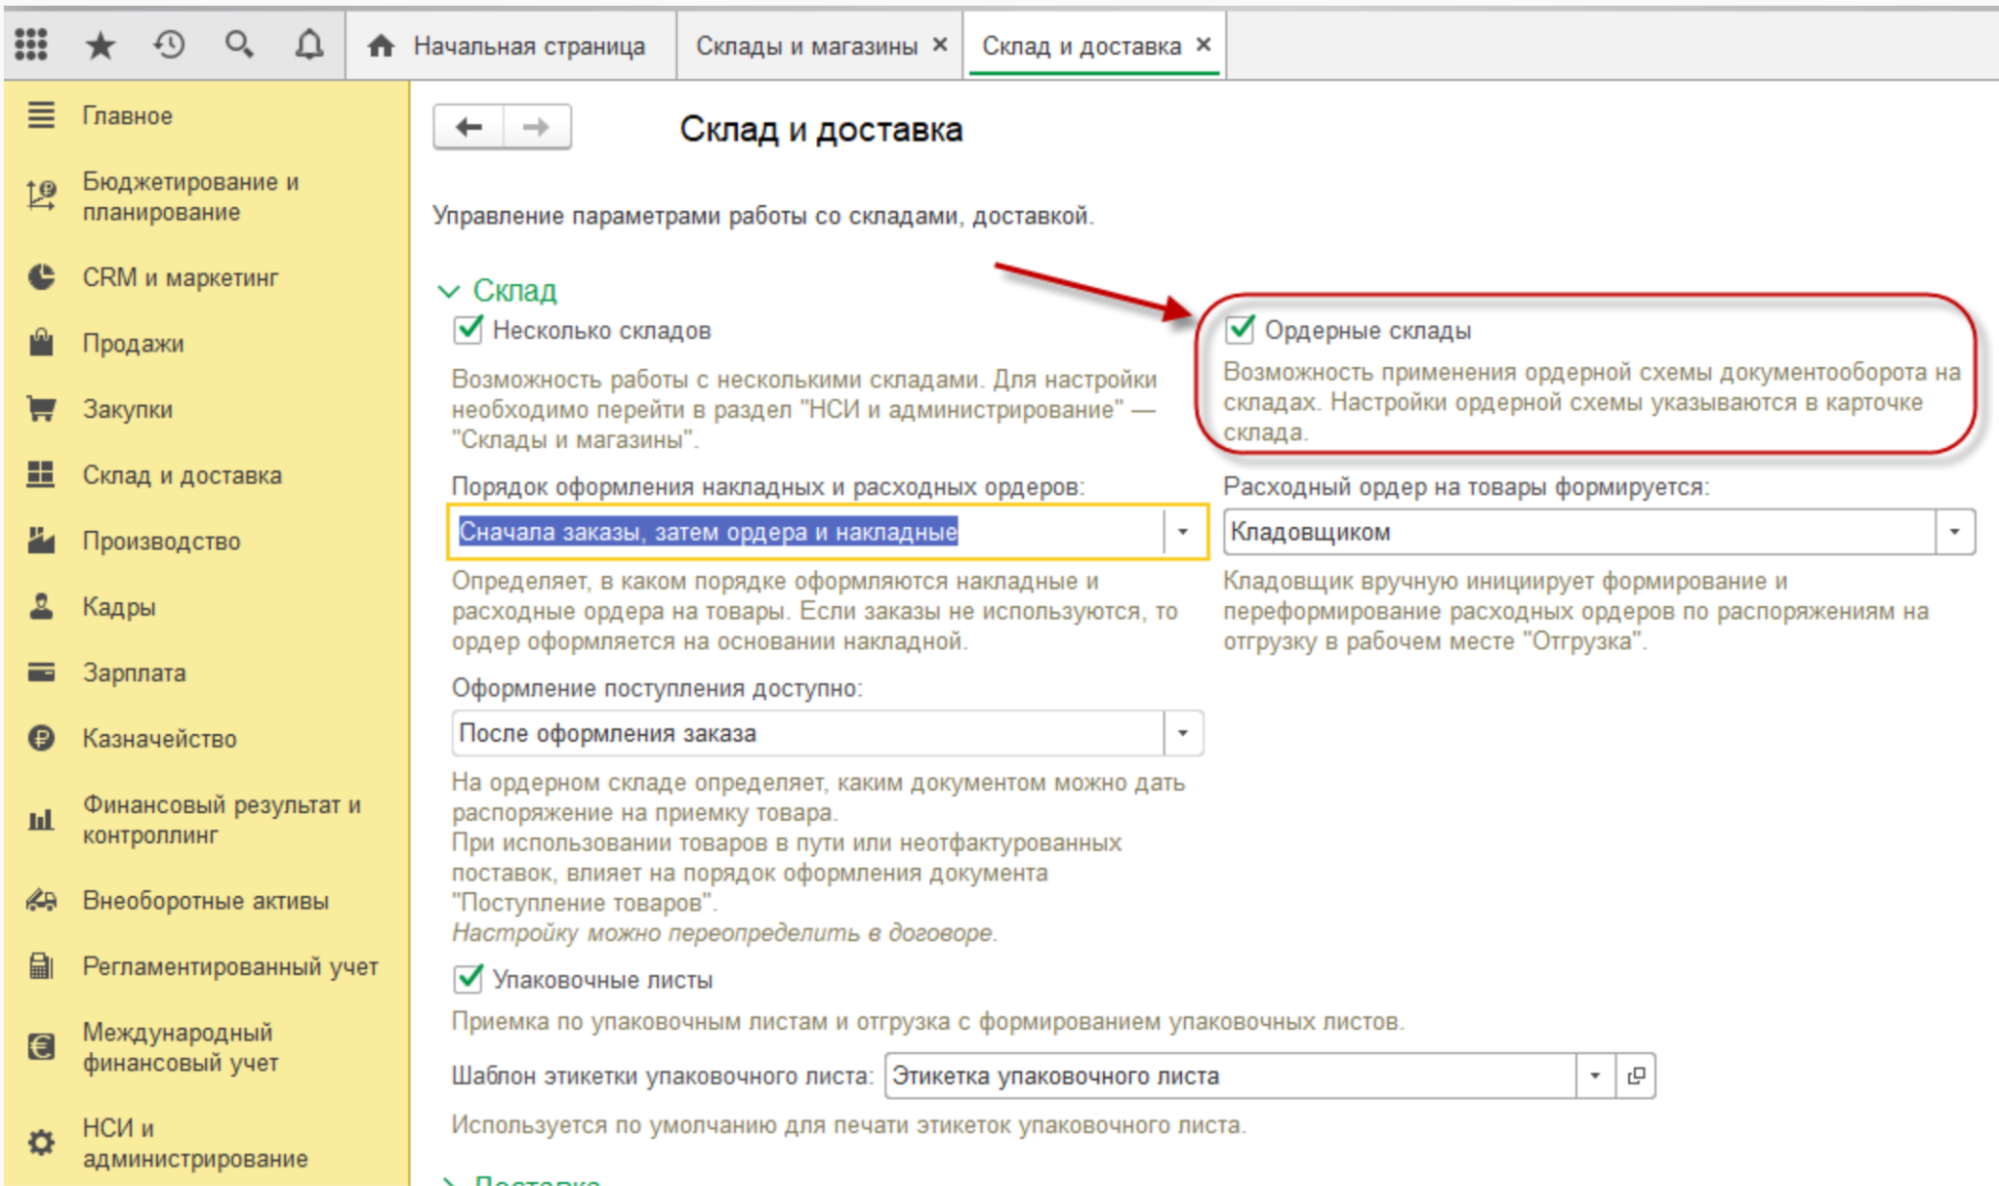This screenshot has width=1999, height=1186.
Task: Open the Кладовщиком dropdown arrow
Action: coord(1954,532)
